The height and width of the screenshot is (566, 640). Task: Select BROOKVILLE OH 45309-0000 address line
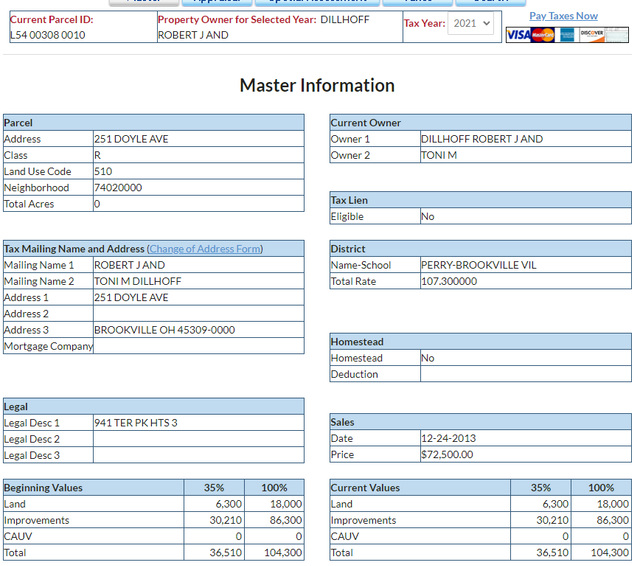coord(164,330)
